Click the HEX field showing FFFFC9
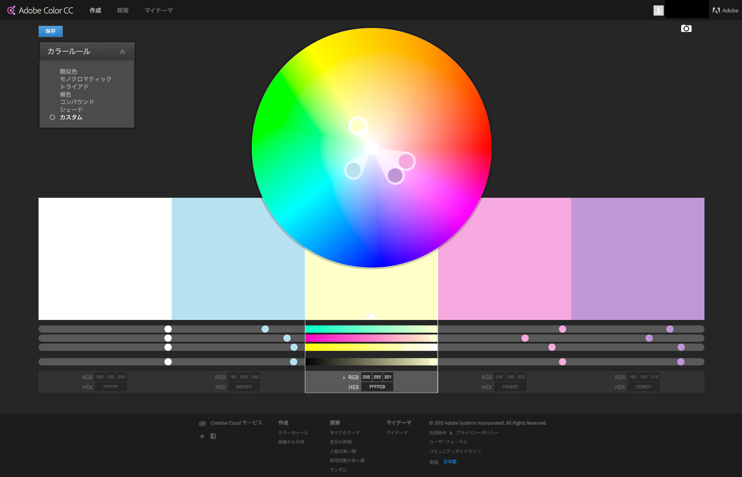This screenshot has height=477, width=742. [377, 387]
